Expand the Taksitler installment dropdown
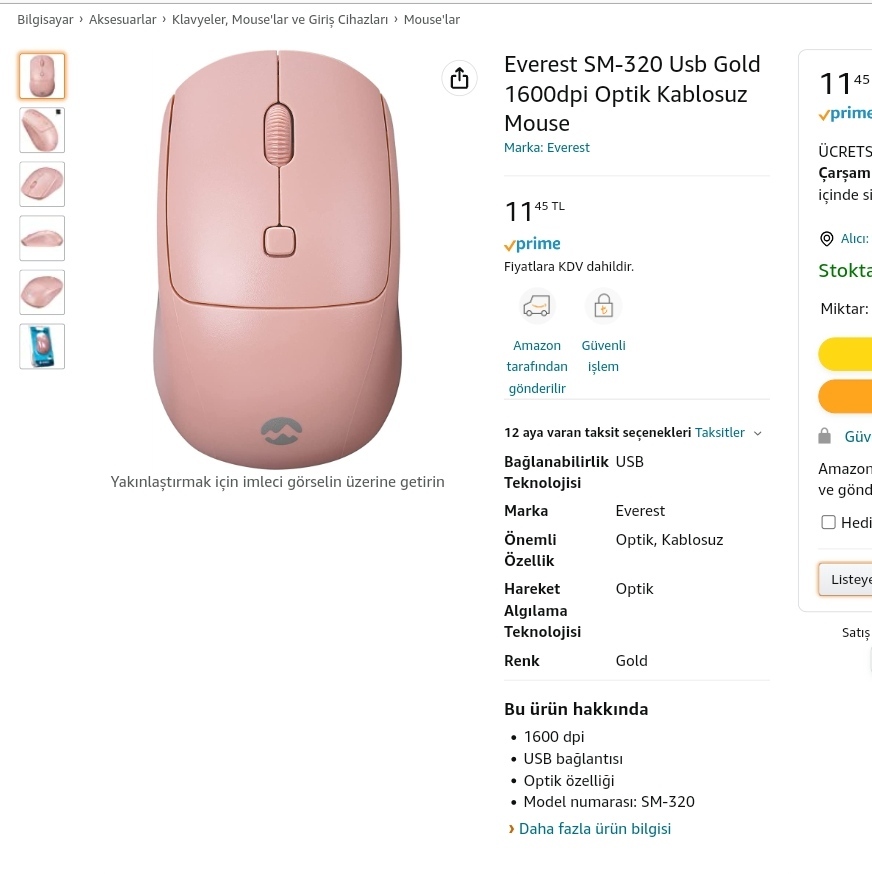The height and width of the screenshot is (874, 872). [728, 433]
